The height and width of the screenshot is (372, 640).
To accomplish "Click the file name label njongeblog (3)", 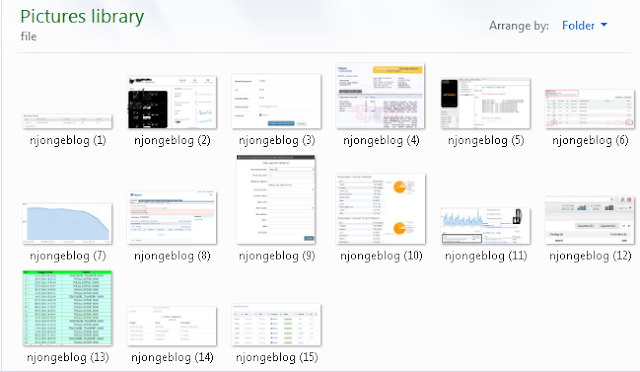I will pos(277,141).
